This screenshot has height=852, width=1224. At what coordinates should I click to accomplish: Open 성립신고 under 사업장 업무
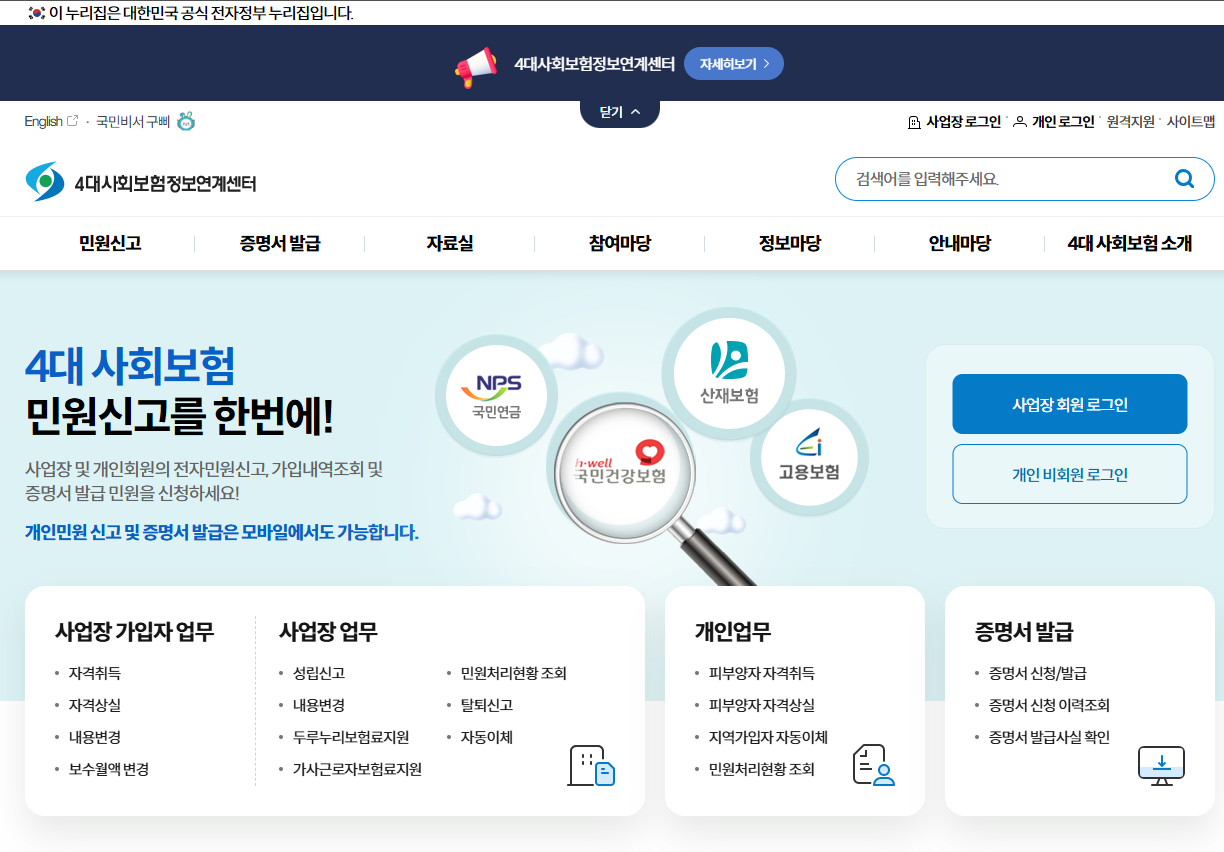coord(319,673)
